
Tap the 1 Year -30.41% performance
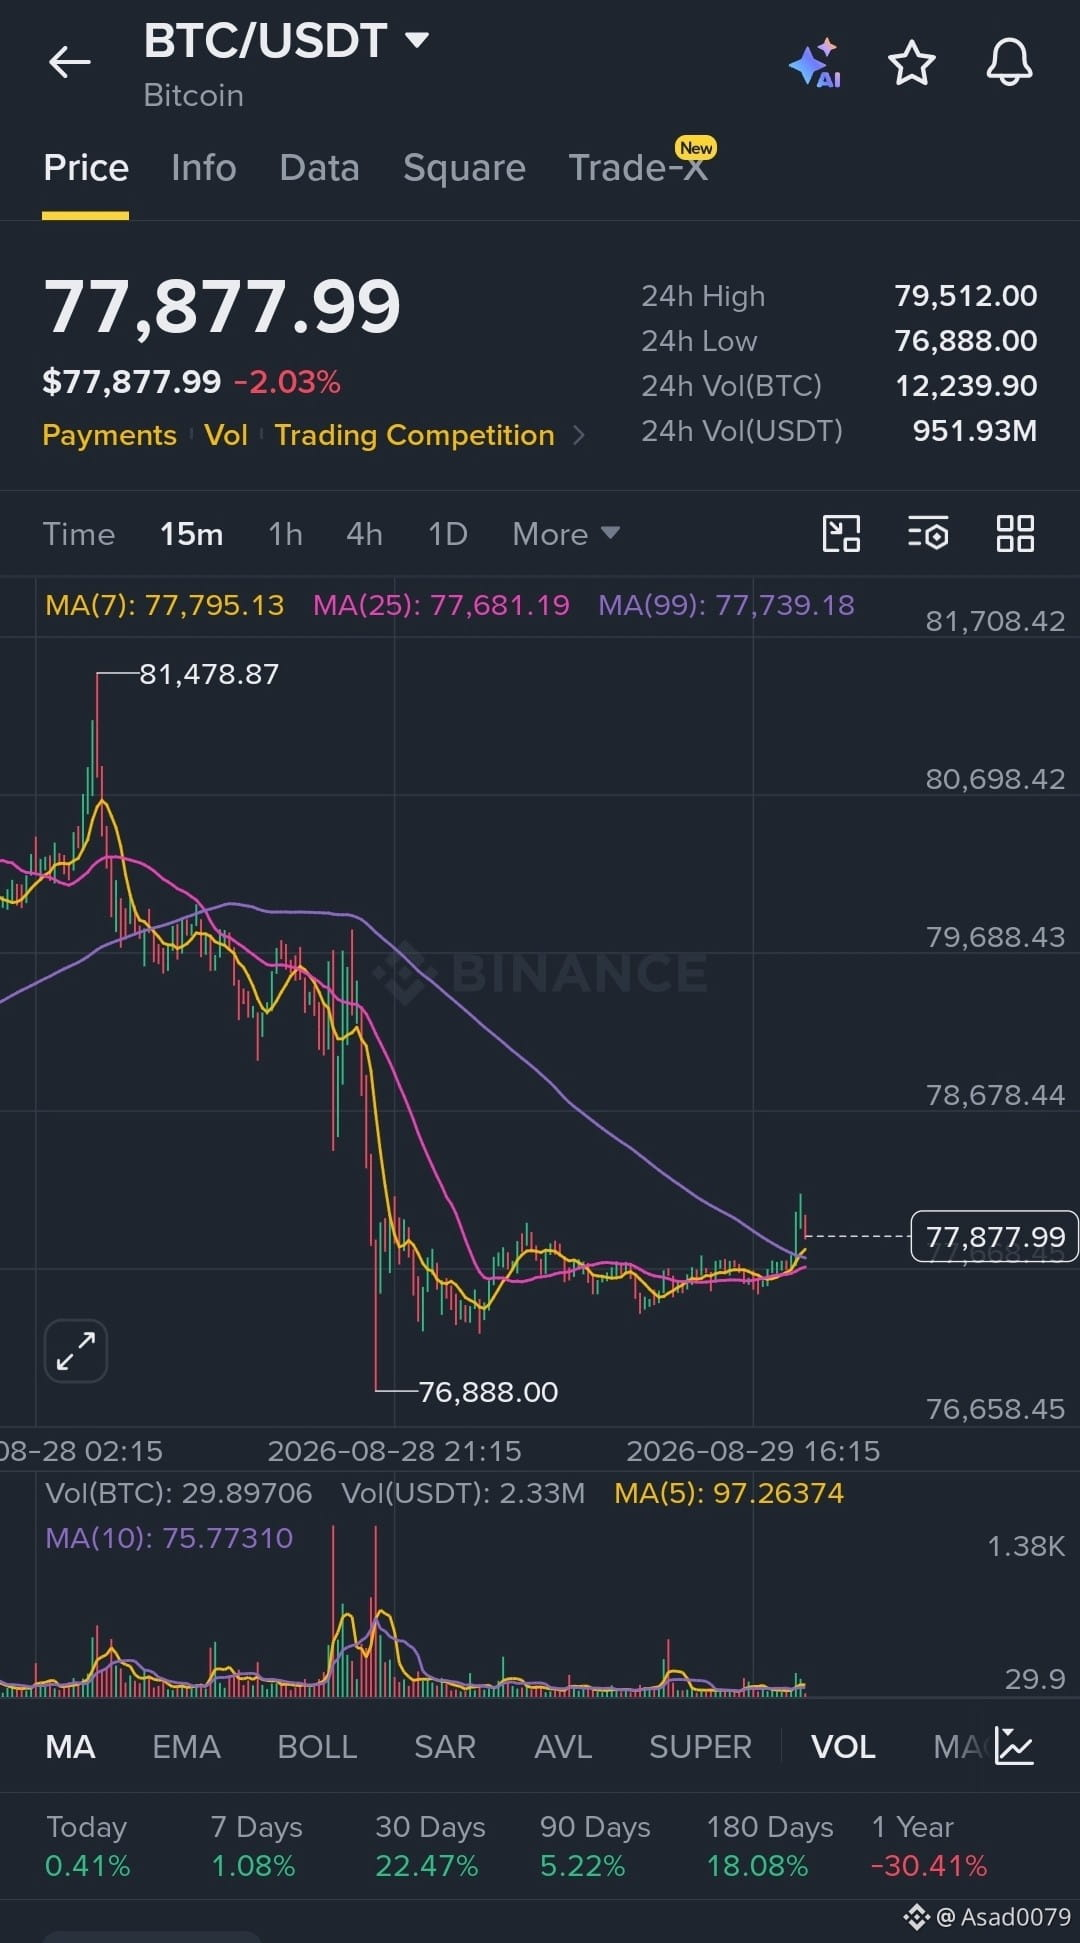(x=929, y=1846)
